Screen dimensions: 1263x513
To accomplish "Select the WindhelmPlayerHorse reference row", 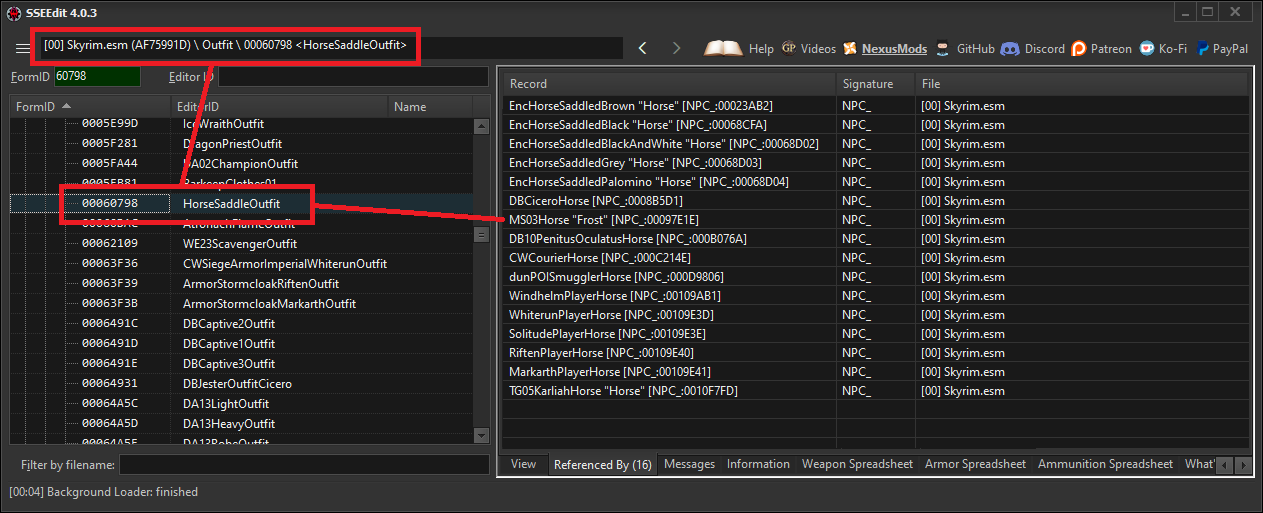I will (875, 295).
